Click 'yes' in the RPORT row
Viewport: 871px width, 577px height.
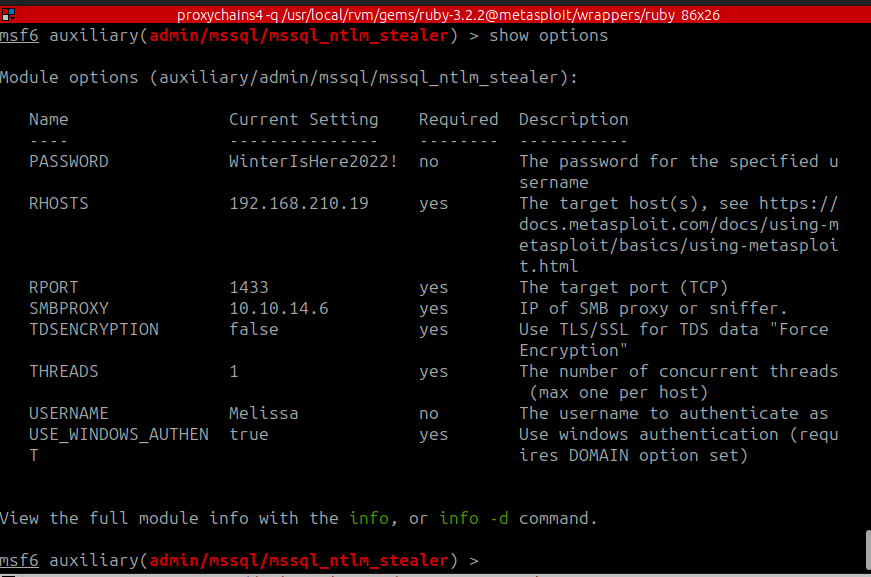click(434, 288)
